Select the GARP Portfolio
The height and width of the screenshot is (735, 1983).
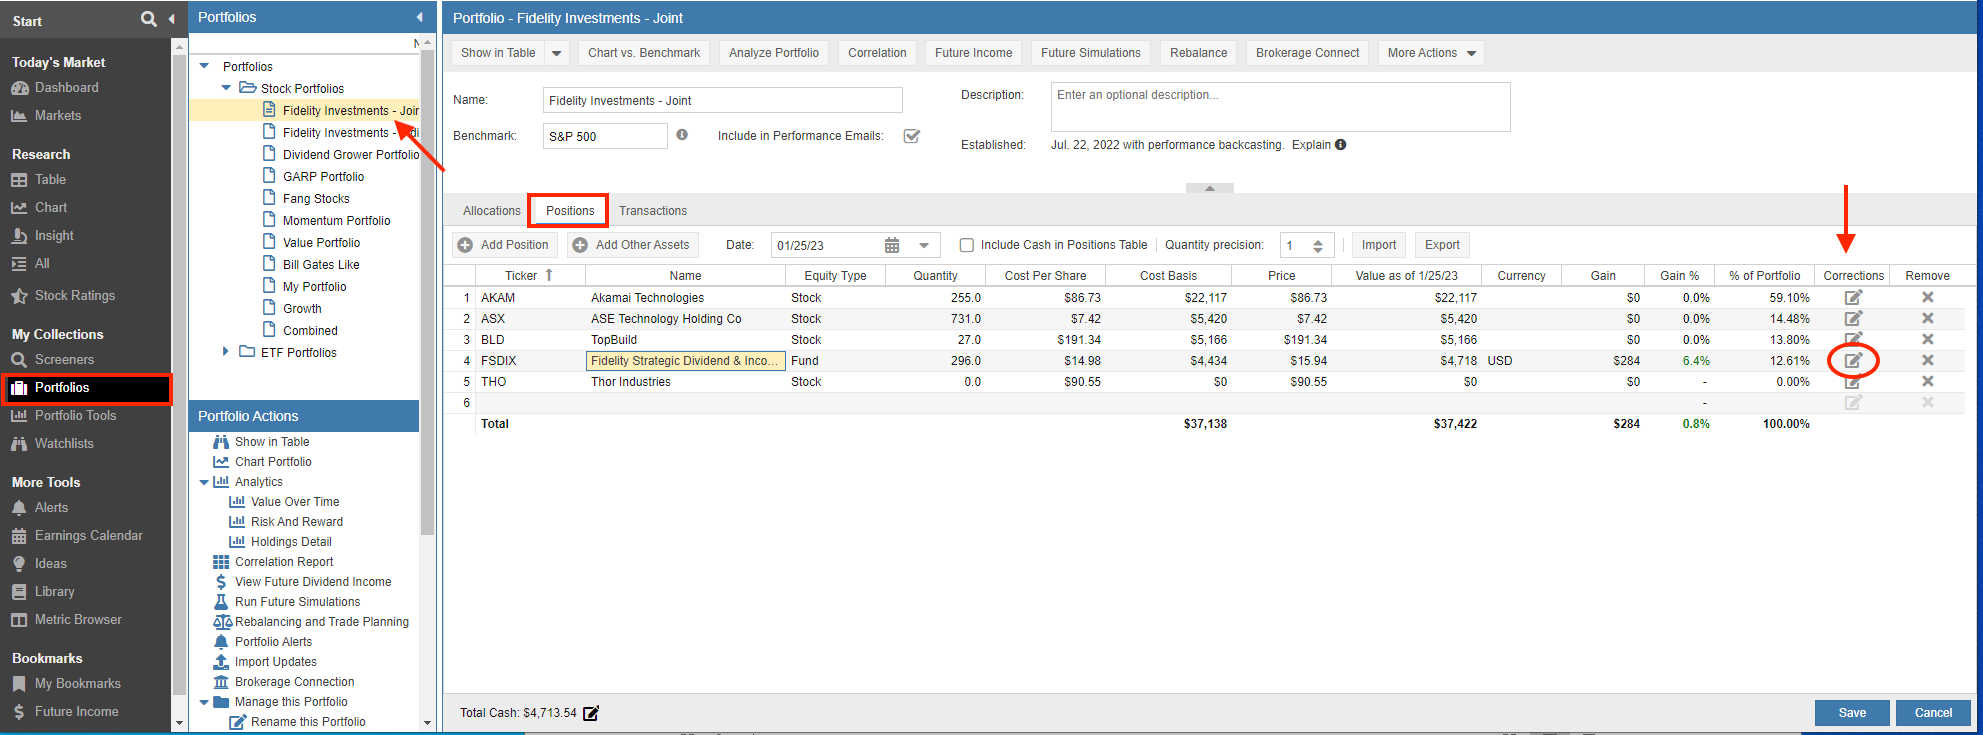323,177
